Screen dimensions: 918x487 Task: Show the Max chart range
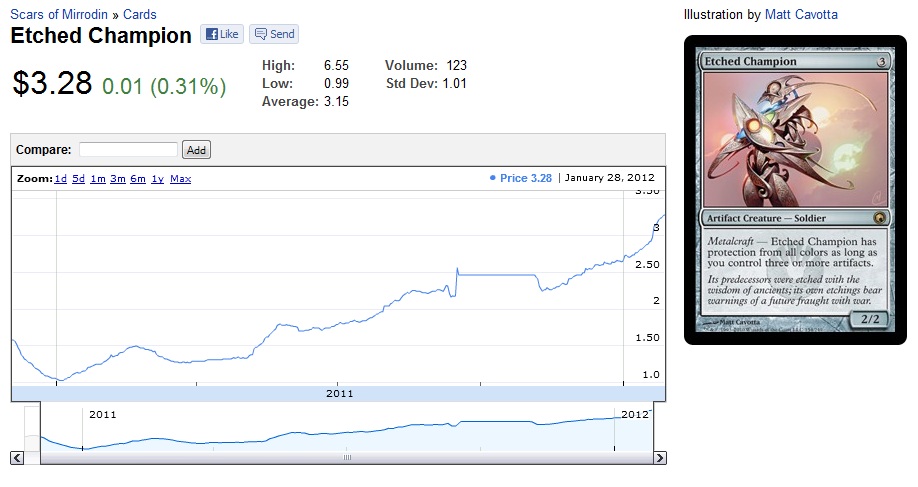click(x=181, y=179)
